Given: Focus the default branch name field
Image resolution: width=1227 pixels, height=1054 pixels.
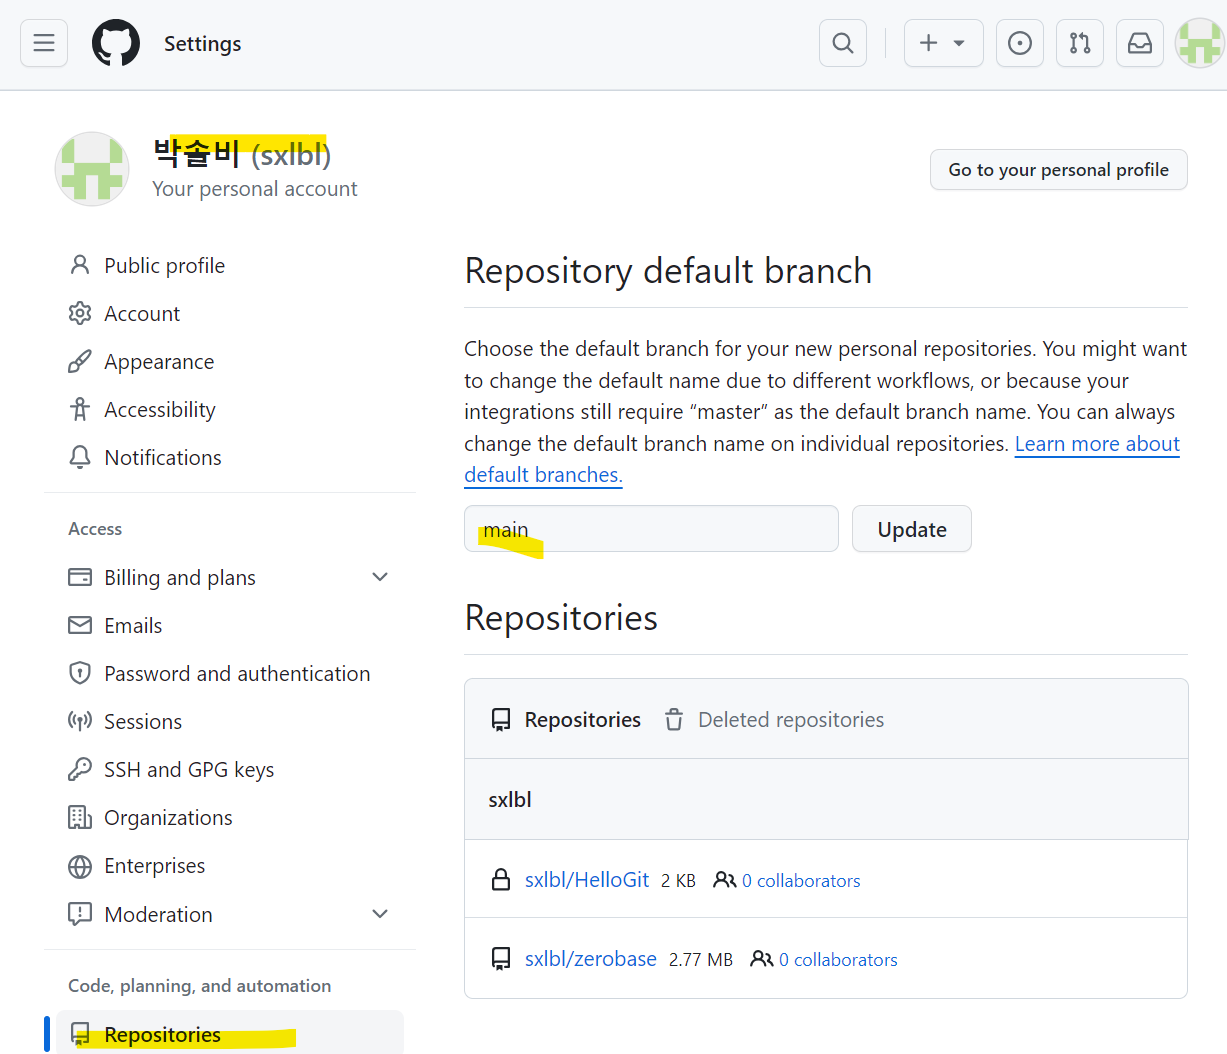Looking at the screenshot, I should click(x=651, y=529).
